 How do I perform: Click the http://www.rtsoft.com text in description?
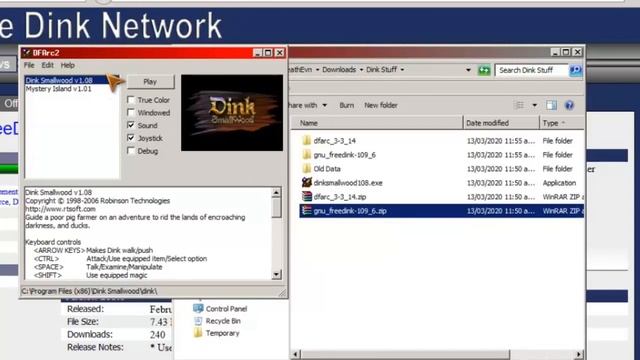tap(60, 209)
